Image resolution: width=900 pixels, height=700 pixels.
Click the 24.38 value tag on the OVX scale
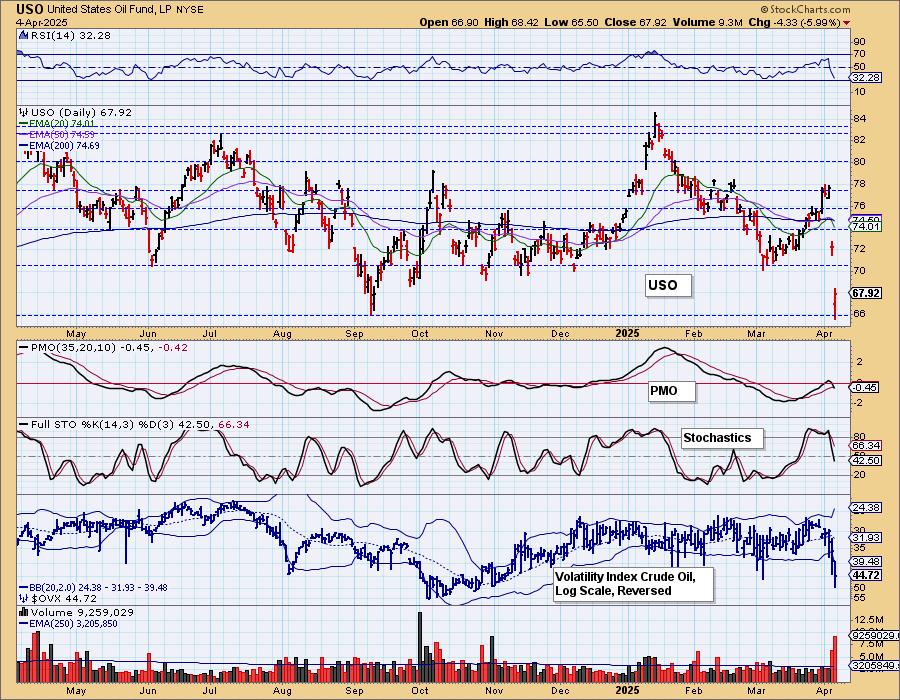pos(866,508)
